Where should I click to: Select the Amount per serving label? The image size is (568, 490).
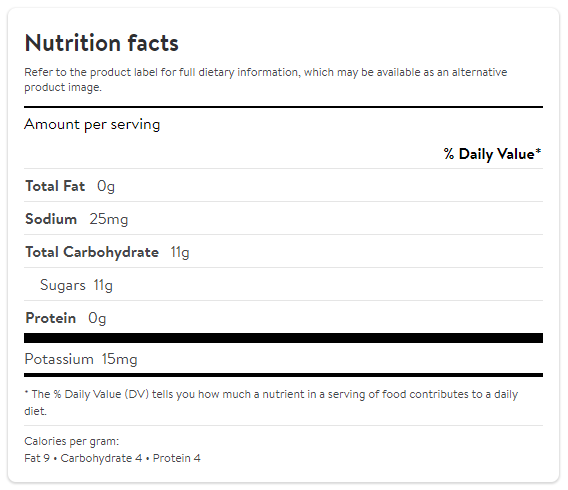(92, 125)
